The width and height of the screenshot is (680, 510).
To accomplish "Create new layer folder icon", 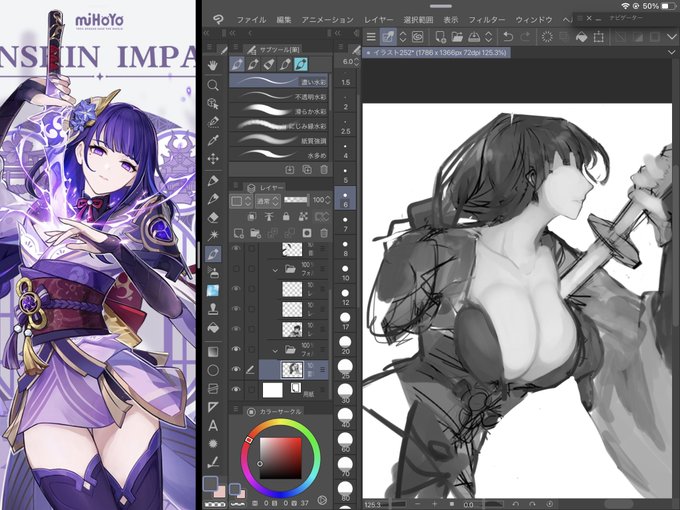I will tap(255, 233).
